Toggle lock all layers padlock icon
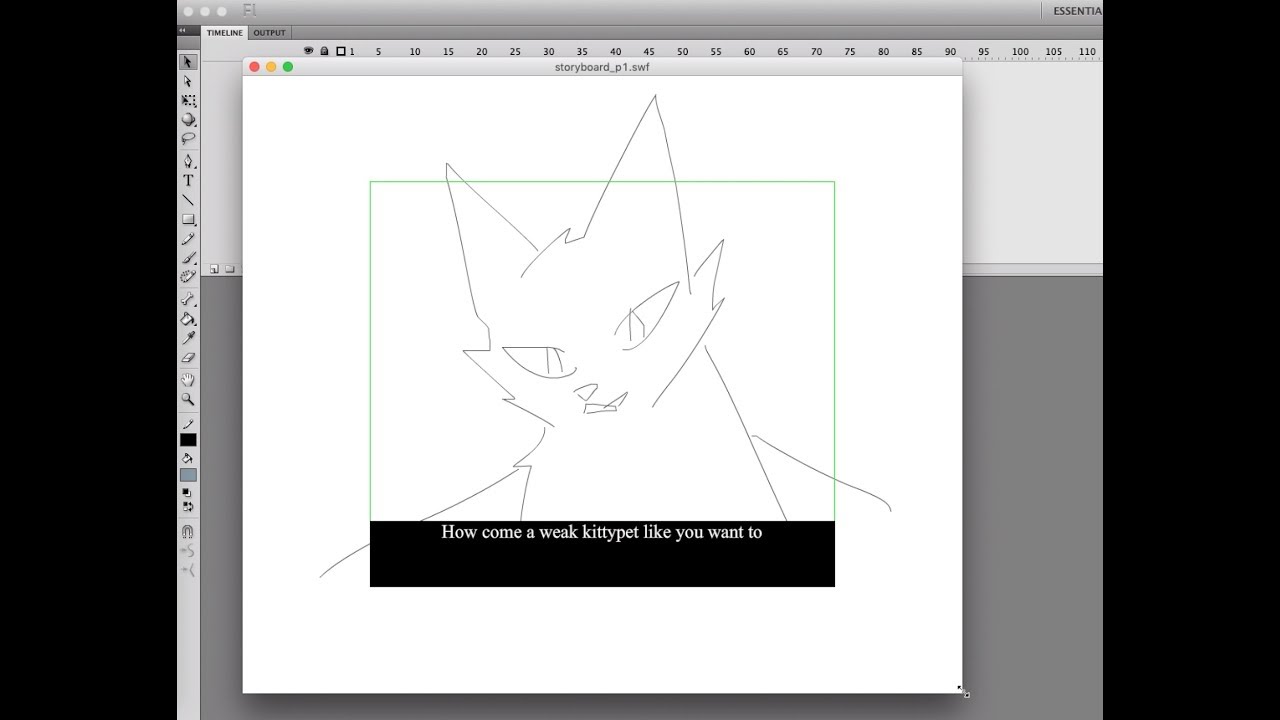The height and width of the screenshot is (720, 1280). [324, 51]
